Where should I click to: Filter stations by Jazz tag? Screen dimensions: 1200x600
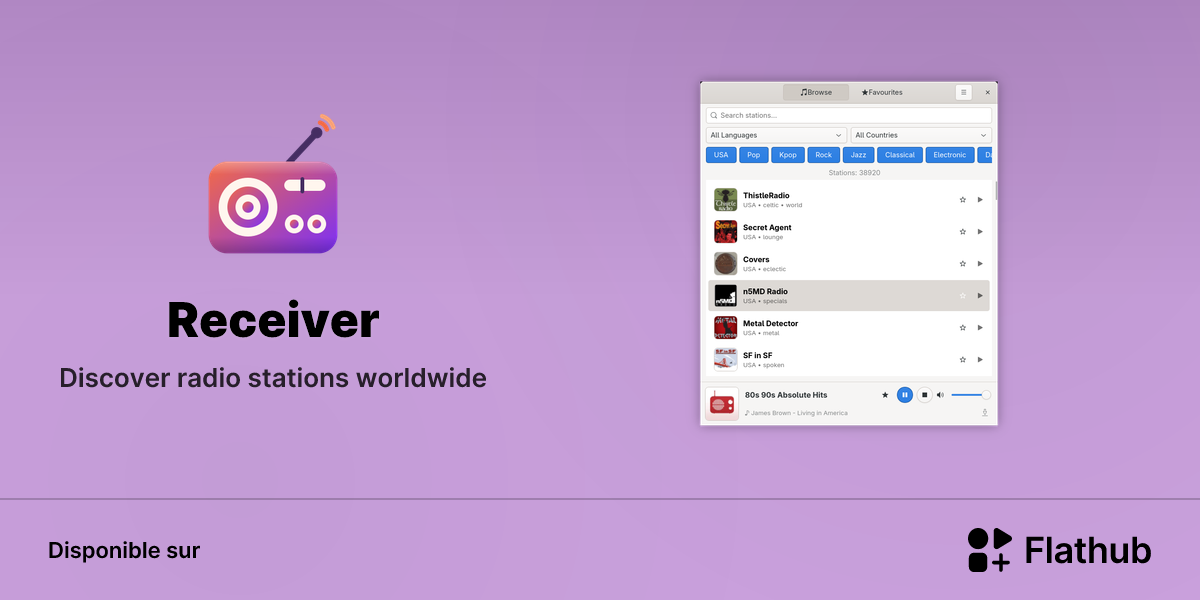(x=858, y=155)
